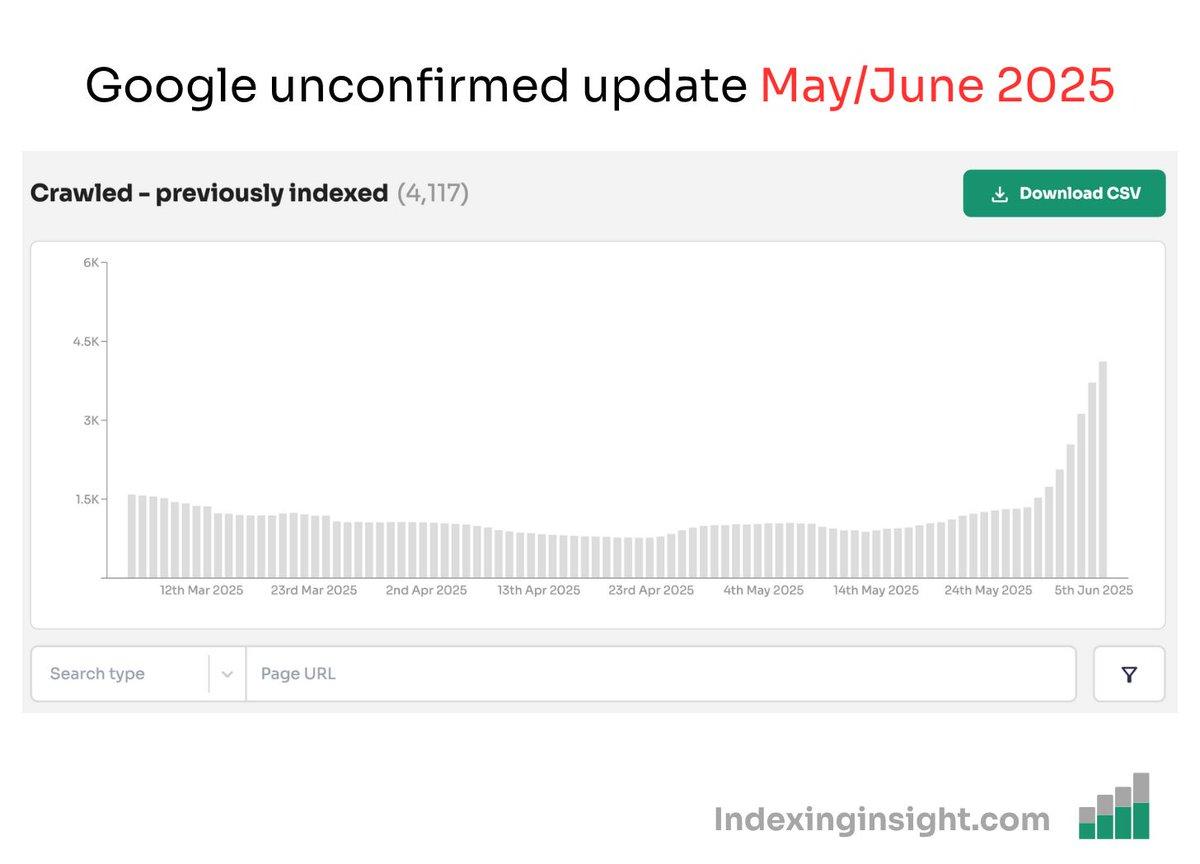This screenshot has width=1200, height=864.
Task: Open the filter funnel icon button
Action: 1129,674
